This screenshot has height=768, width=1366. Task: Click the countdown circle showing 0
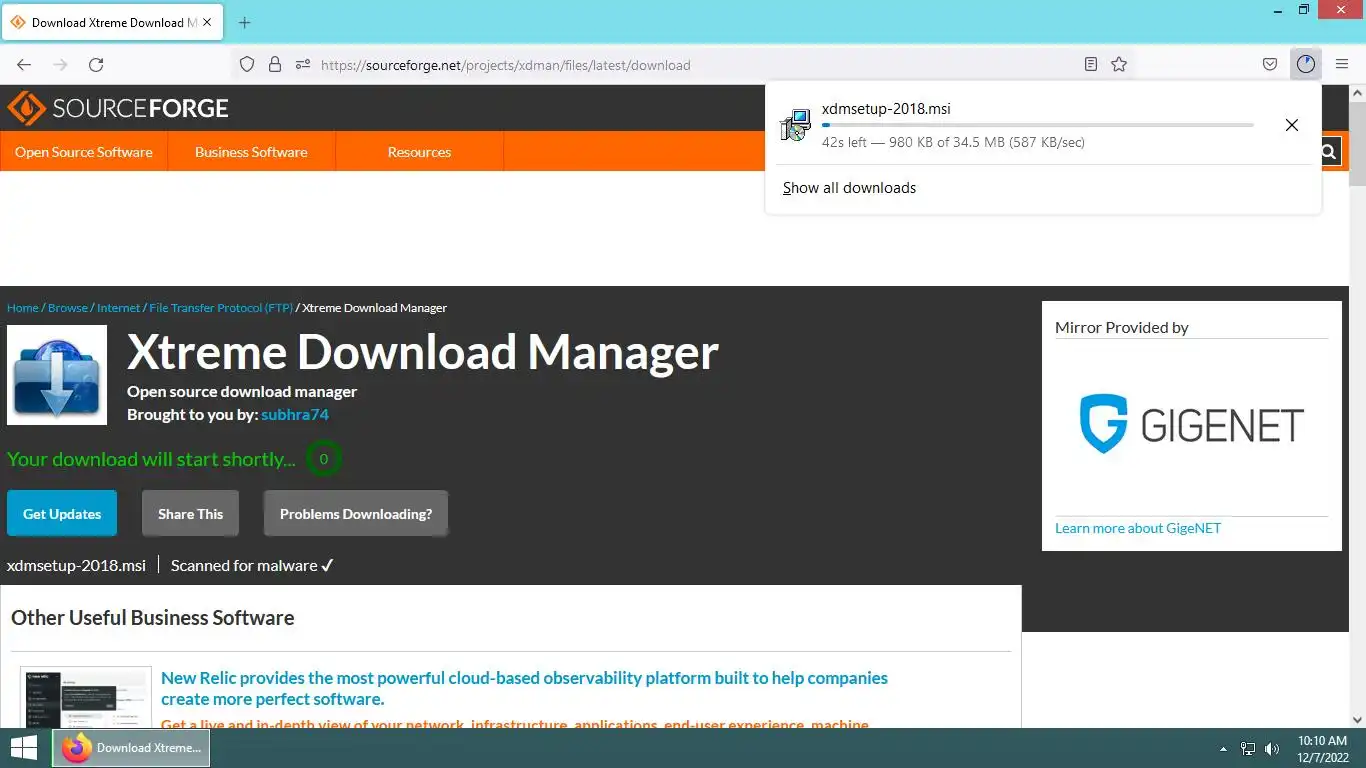323,459
